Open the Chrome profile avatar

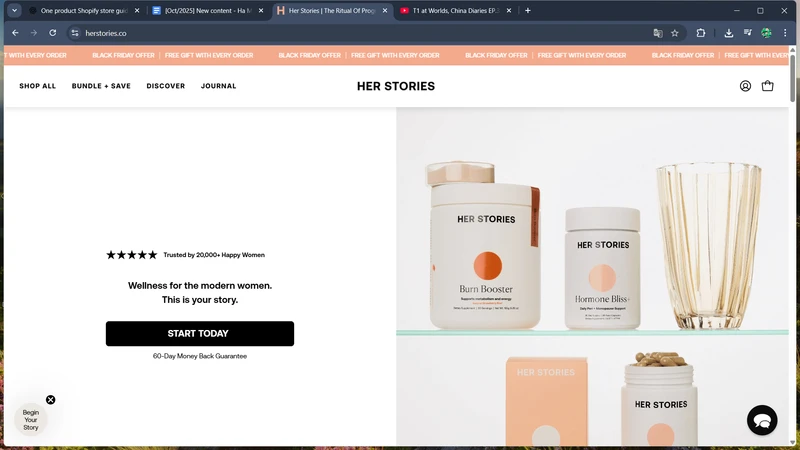[766, 33]
